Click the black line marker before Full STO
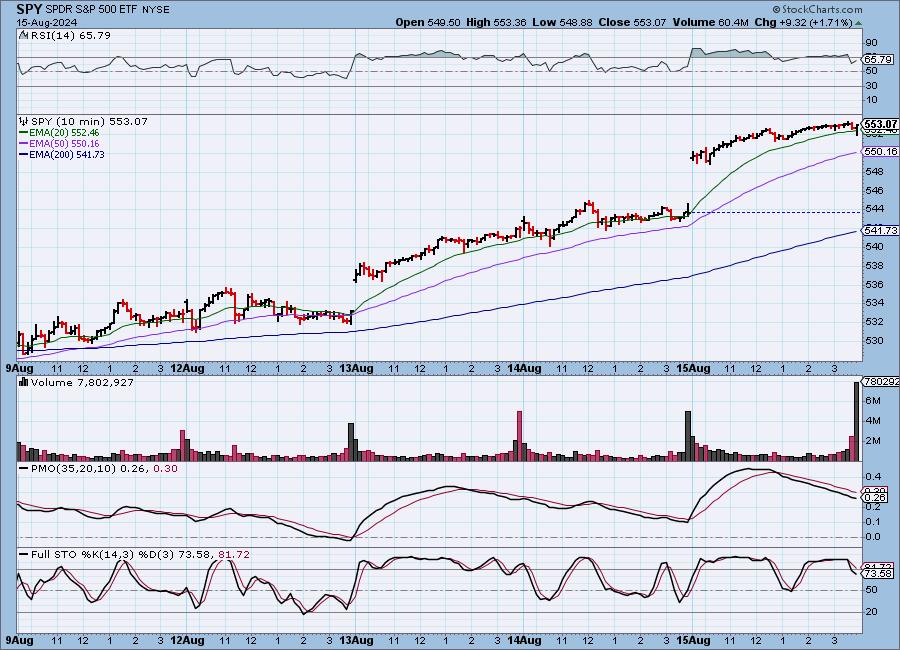Image resolution: width=900 pixels, height=650 pixels. (x=24, y=555)
